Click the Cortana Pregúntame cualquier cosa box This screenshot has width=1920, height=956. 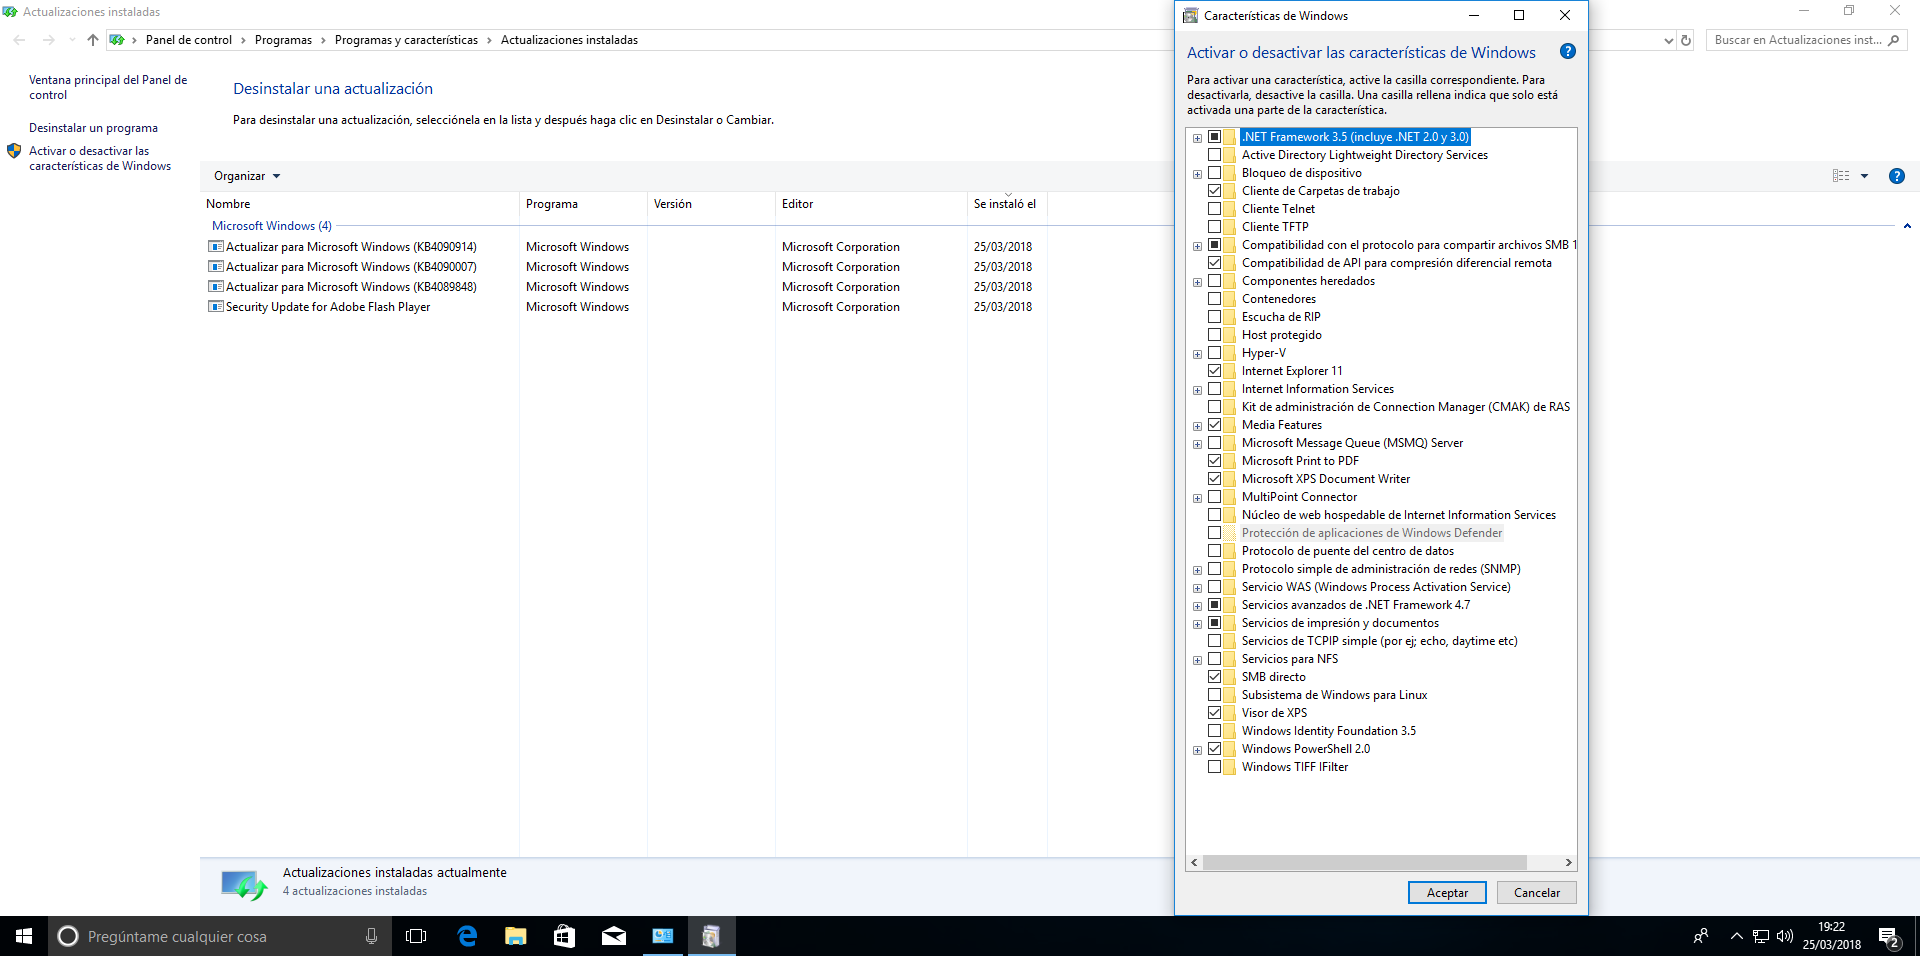point(220,936)
